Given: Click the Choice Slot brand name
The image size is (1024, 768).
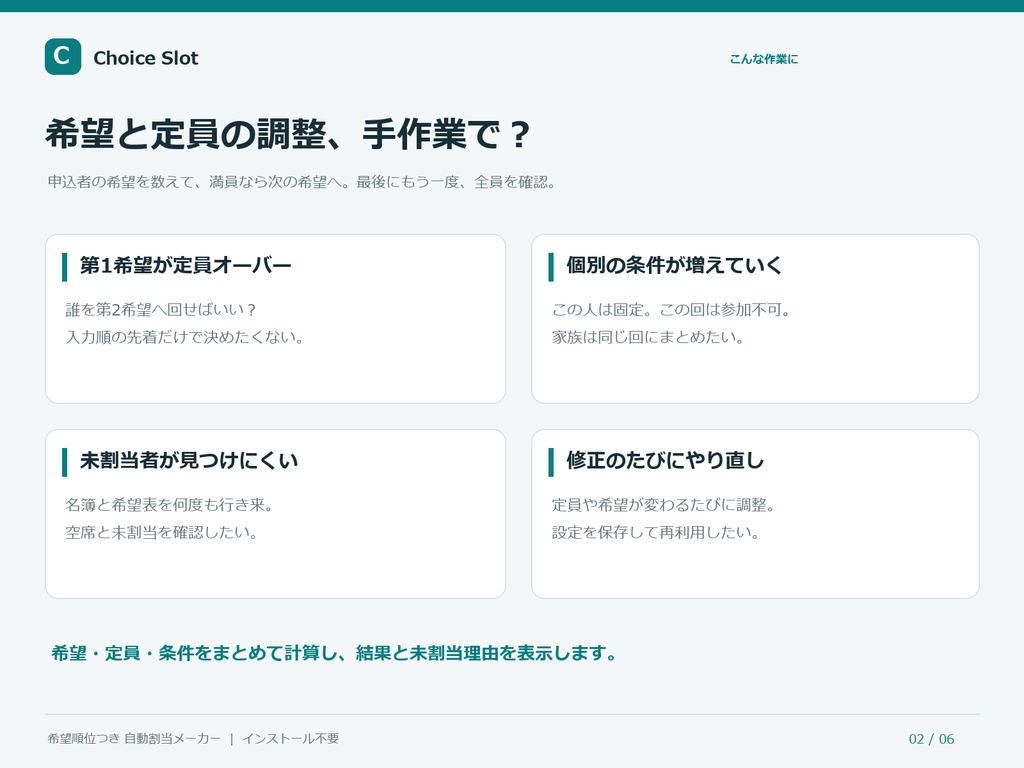Looking at the screenshot, I should [146, 58].
